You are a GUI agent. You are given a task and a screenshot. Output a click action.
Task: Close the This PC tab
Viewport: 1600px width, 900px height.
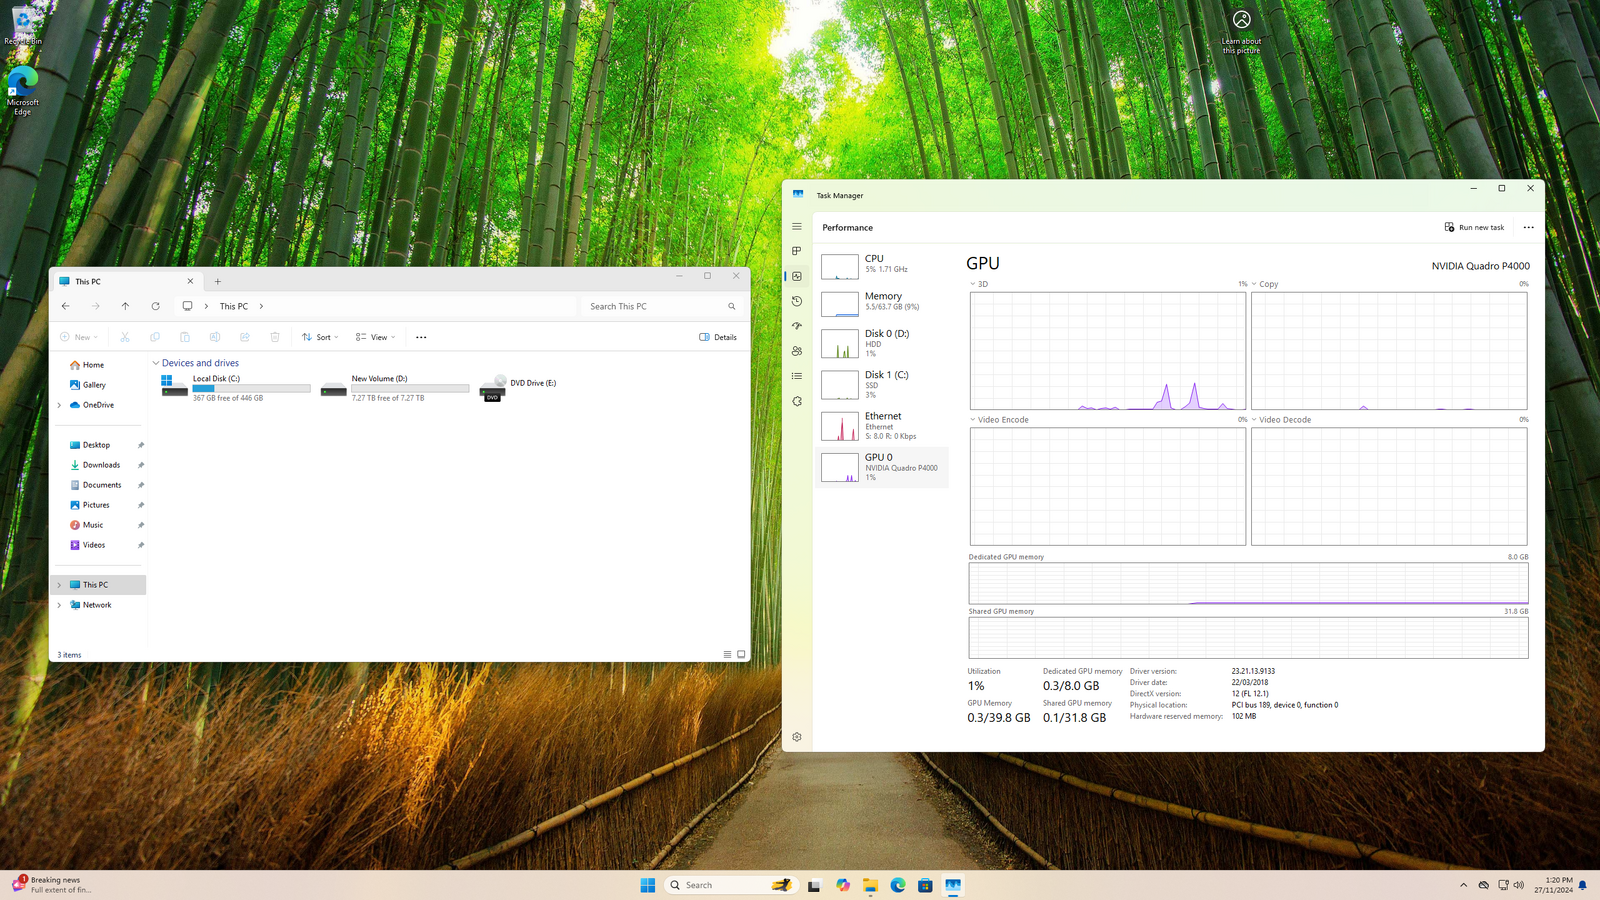pos(190,281)
